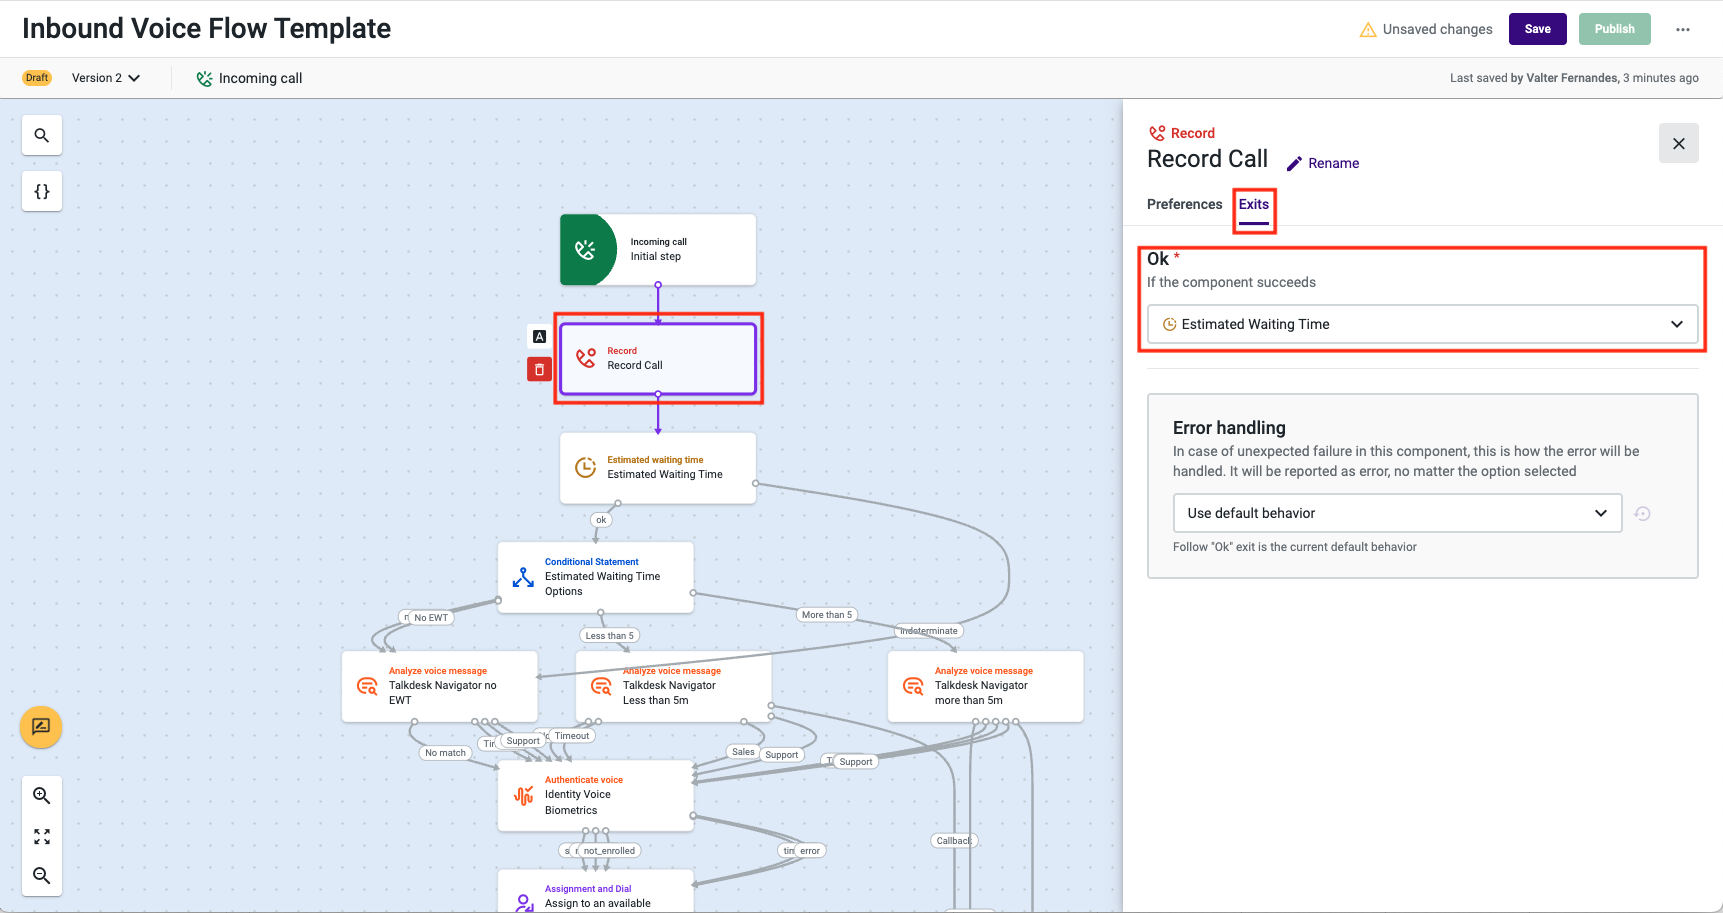The height and width of the screenshot is (913, 1723).
Task: Click the 'No match' exit label
Action: click(446, 753)
